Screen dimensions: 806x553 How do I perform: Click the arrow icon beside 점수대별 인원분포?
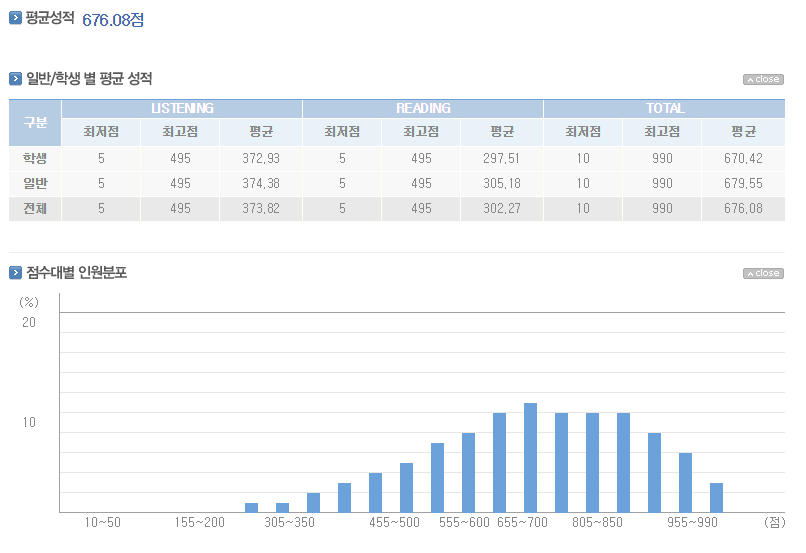click(x=15, y=273)
